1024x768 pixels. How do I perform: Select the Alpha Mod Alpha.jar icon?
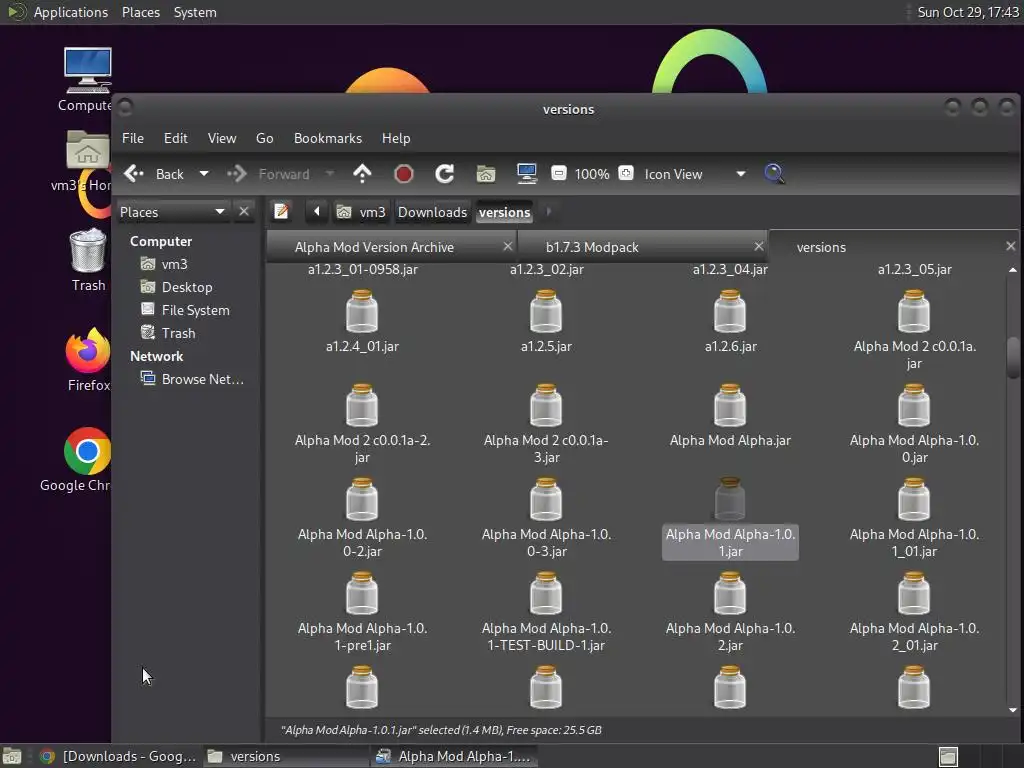[730, 406]
